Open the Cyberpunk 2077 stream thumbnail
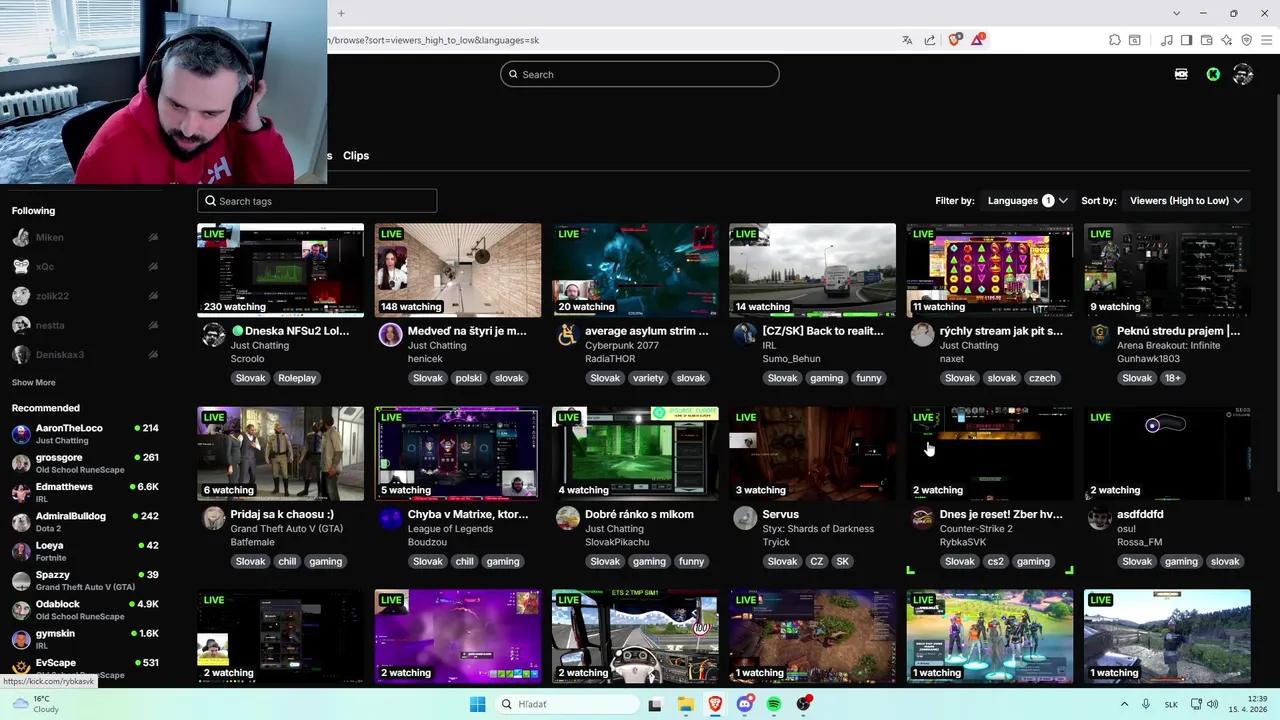1280x720 pixels. coord(635,270)
